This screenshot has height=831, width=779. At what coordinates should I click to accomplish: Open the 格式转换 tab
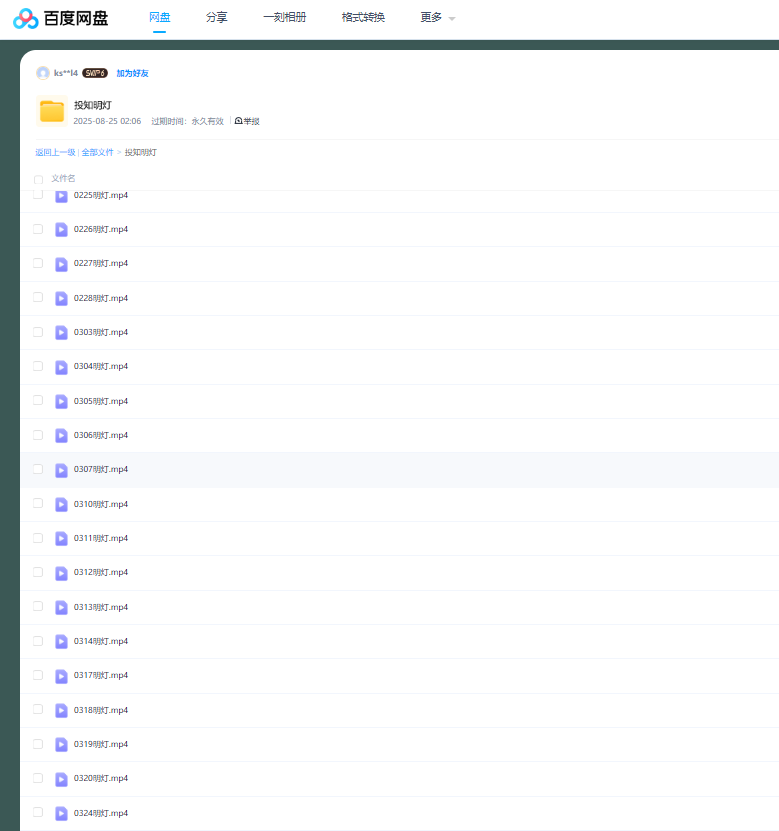tap(363, 18)
